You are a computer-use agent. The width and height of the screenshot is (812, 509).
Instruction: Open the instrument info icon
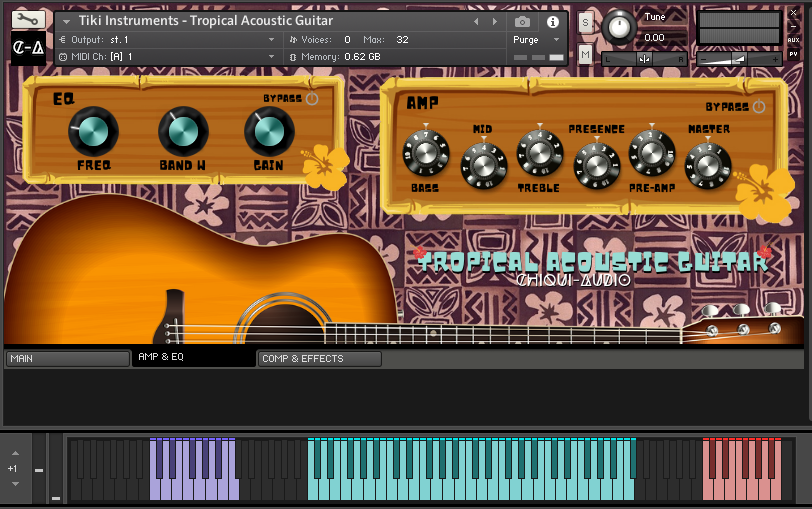tap(552, 21)
